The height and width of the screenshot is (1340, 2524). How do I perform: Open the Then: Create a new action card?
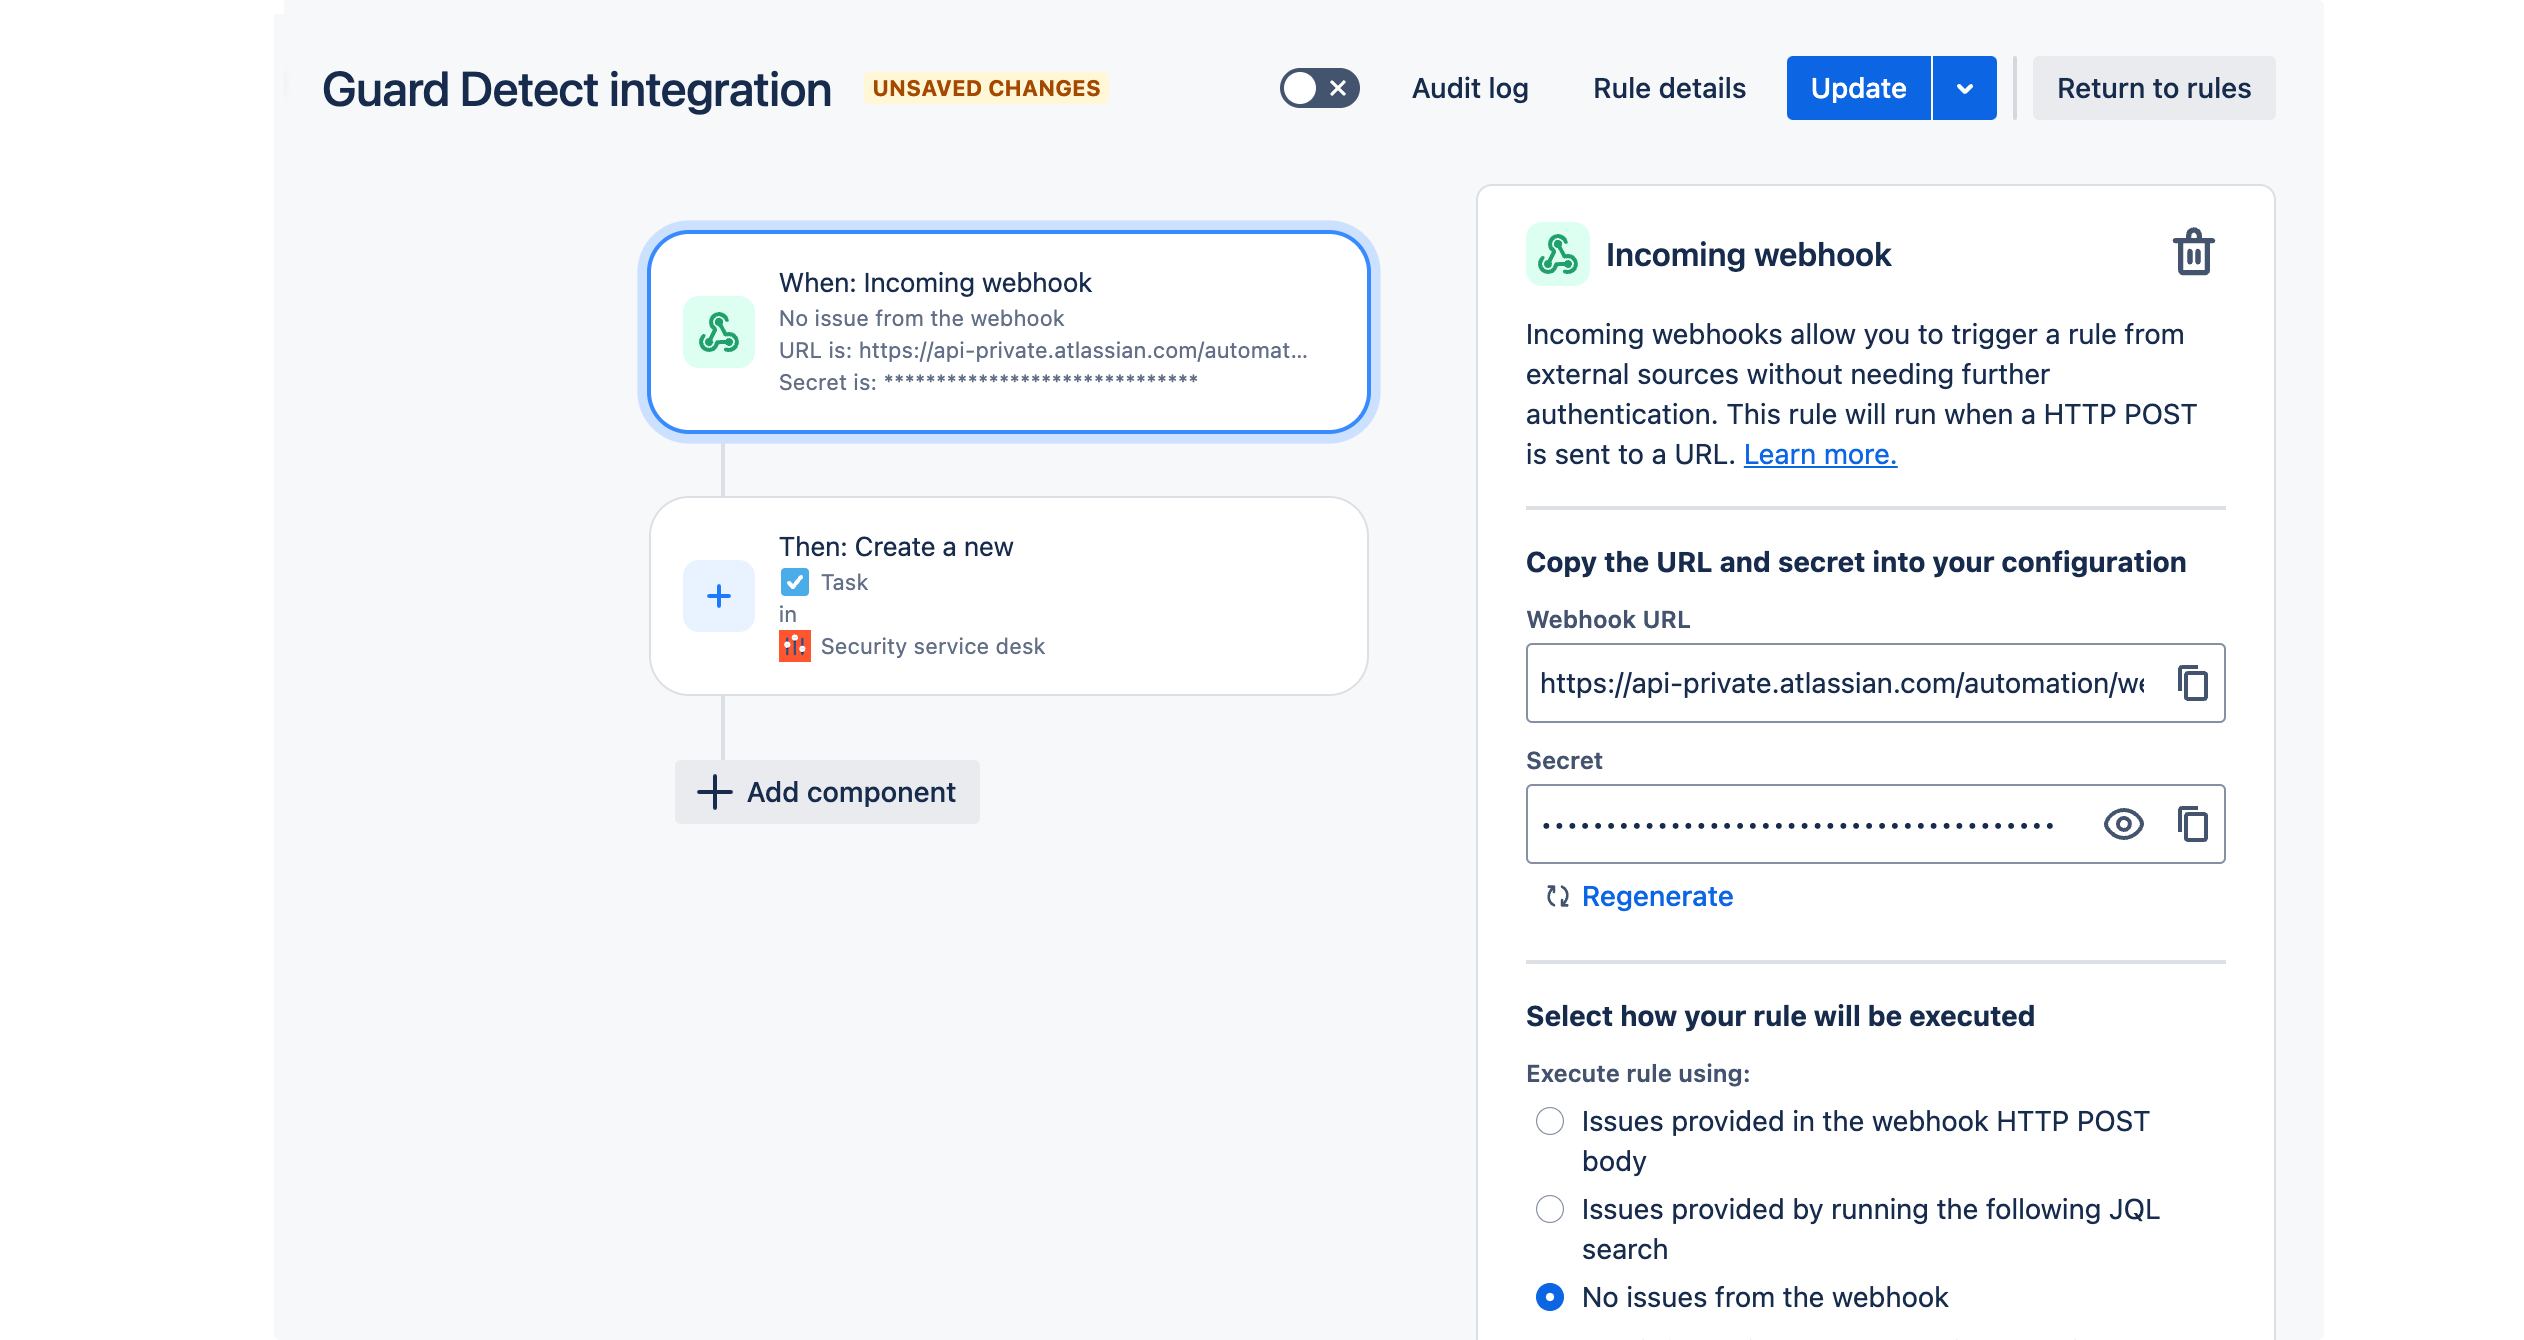1008,596
